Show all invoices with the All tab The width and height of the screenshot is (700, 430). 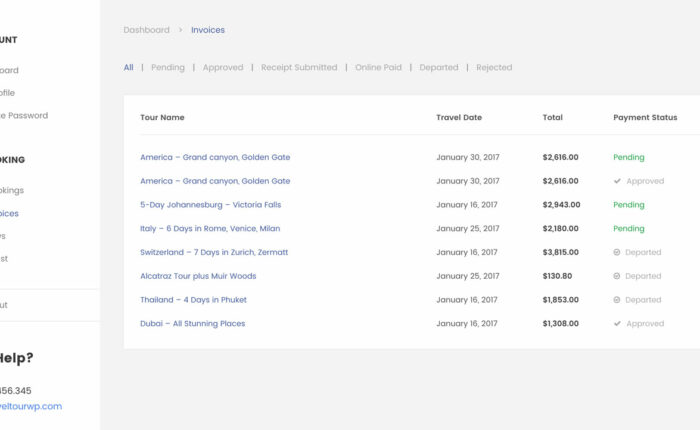pos(128,68)
